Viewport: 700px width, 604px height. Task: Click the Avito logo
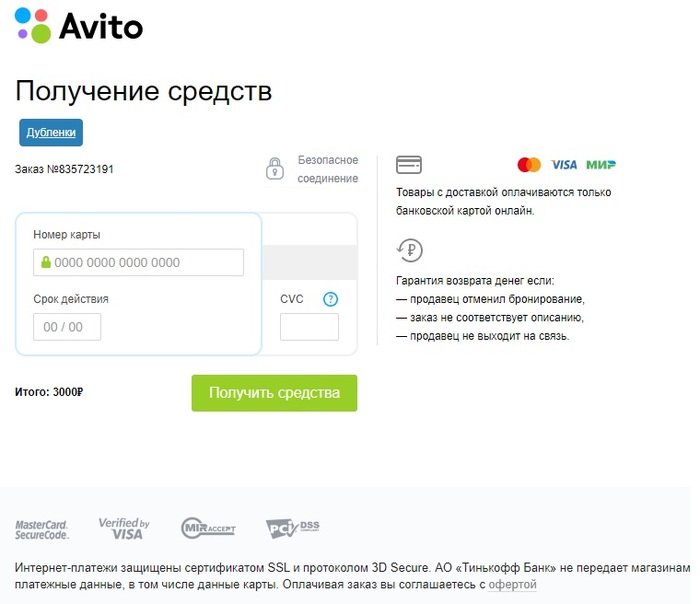[80, 25]
